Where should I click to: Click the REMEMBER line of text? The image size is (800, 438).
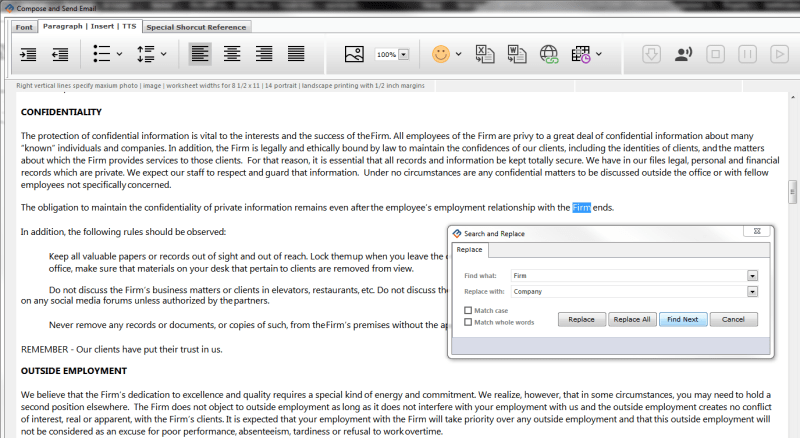click(x=121, y=350)
